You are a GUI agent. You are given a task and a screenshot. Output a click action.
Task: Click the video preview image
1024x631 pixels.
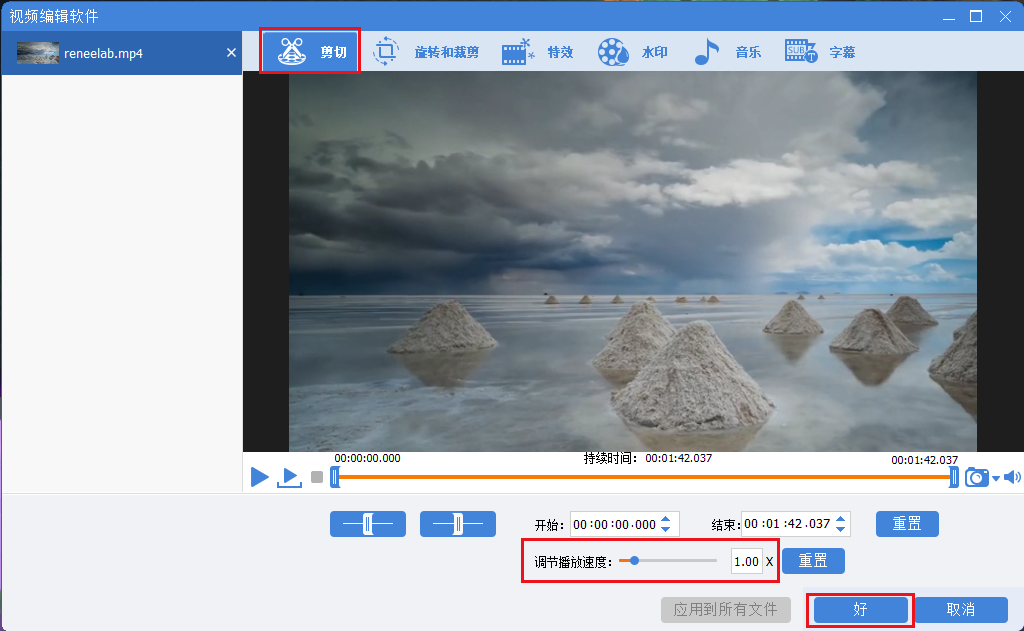[633, 261]
